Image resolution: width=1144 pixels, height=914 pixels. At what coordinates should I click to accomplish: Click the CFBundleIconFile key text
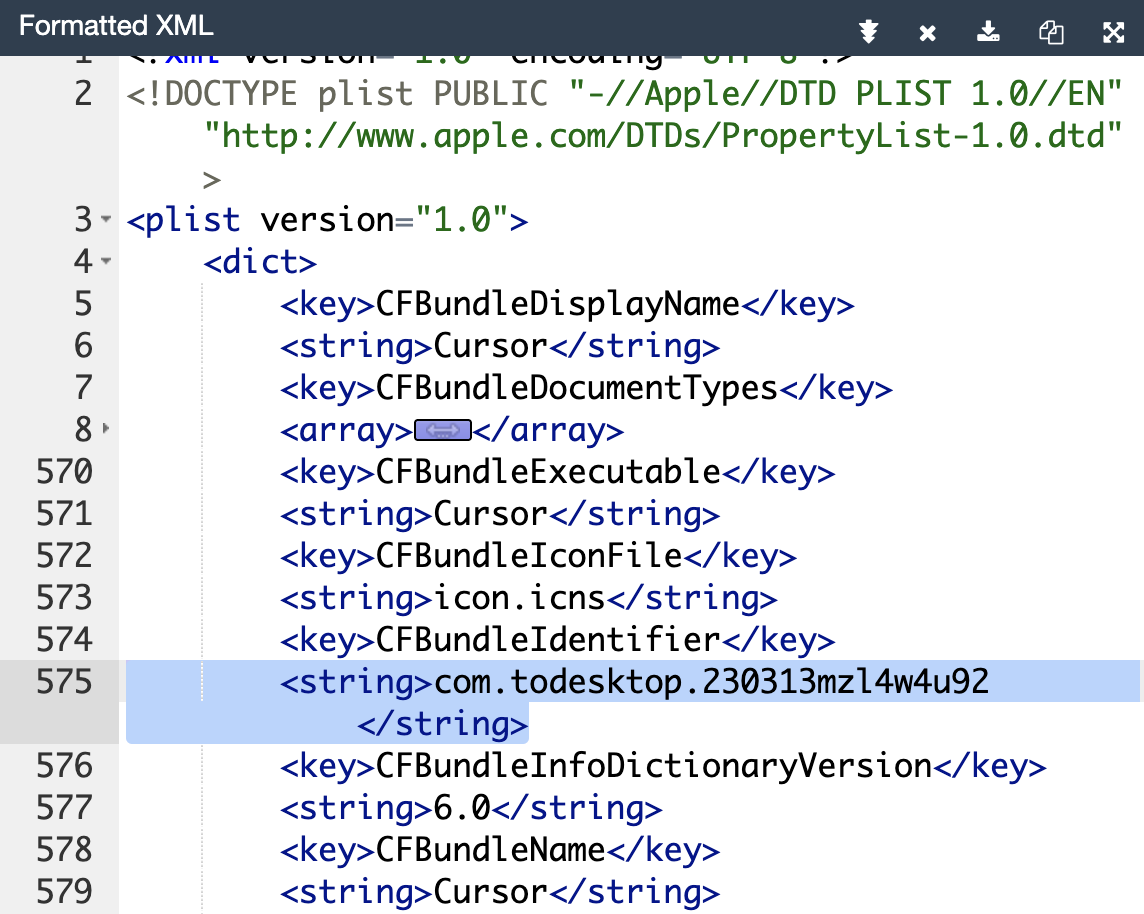pos(530,556)
